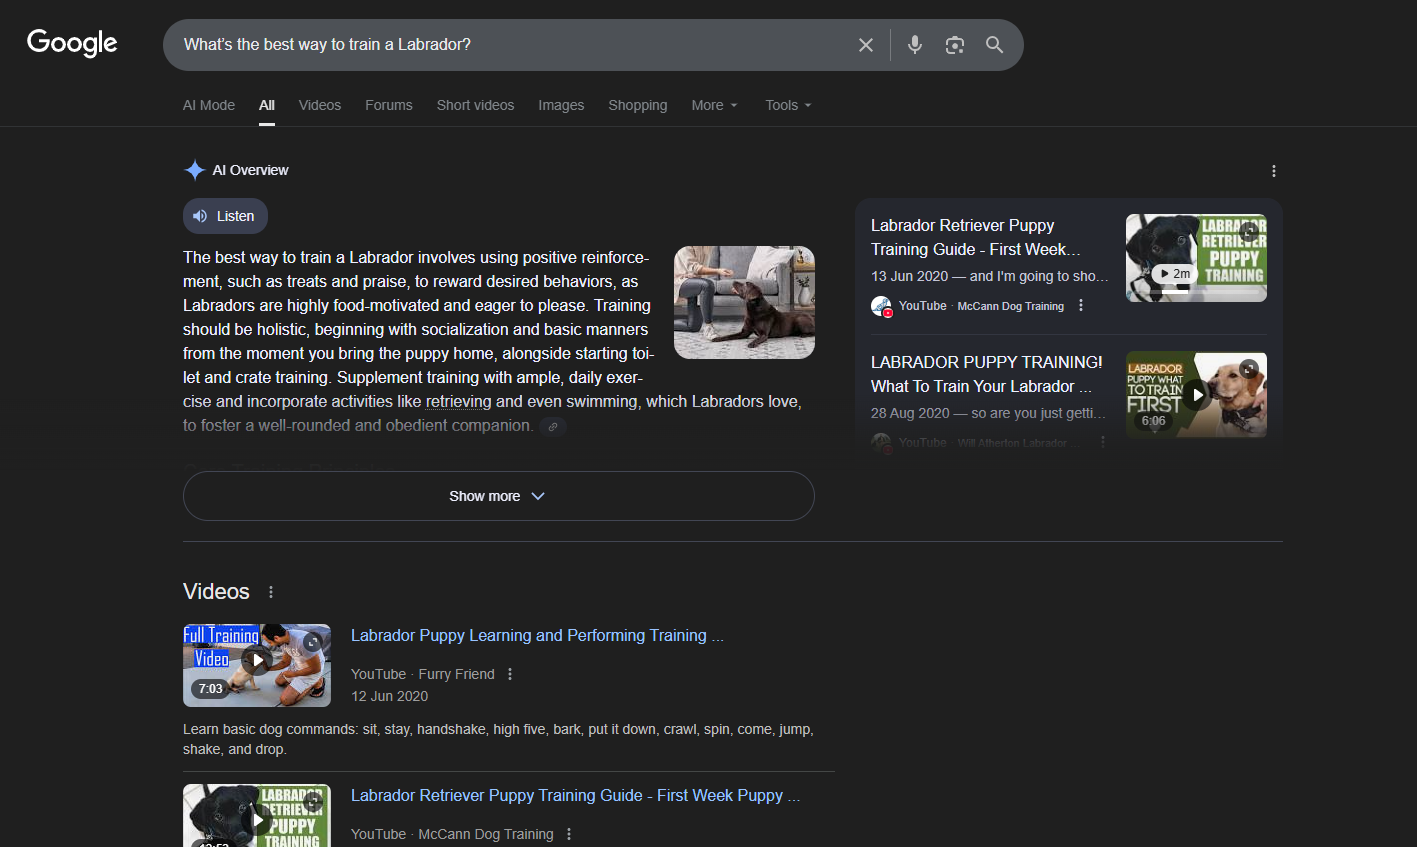Screen dimensions: 1417x847
Task: Switch to the Images tab
Action: tap(561, 105)
